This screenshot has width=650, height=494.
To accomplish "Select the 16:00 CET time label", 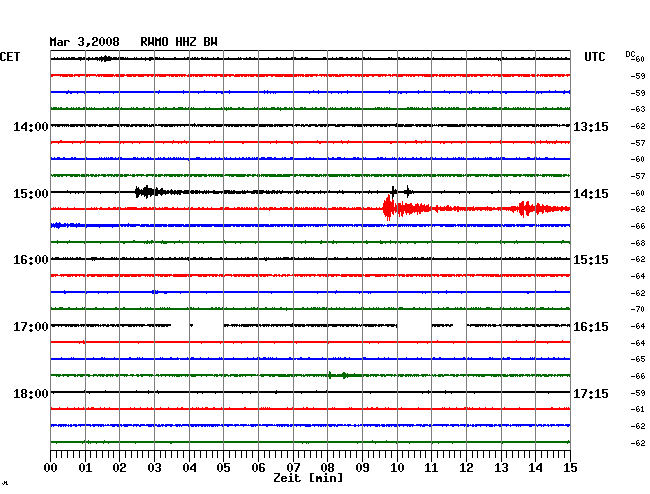I will pyautogui.click(x=31, y=260).
